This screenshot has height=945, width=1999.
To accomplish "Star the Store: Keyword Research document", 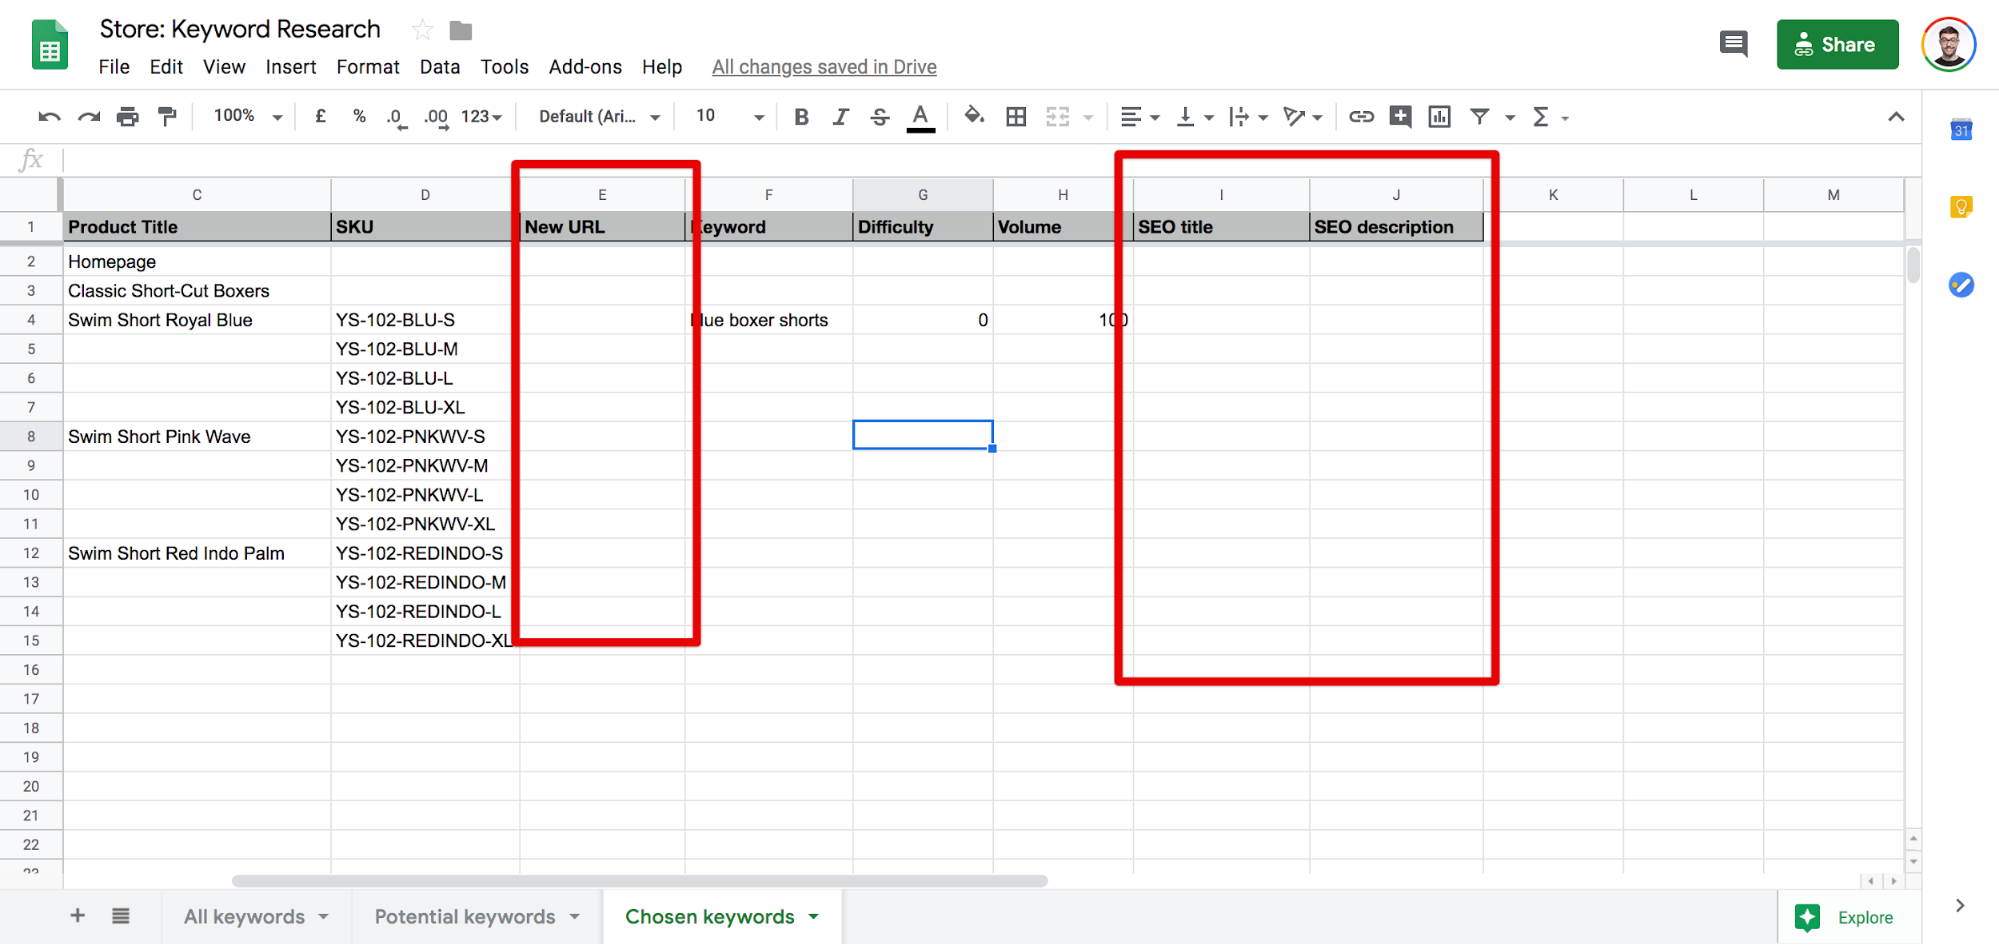I will pos(422,30).
